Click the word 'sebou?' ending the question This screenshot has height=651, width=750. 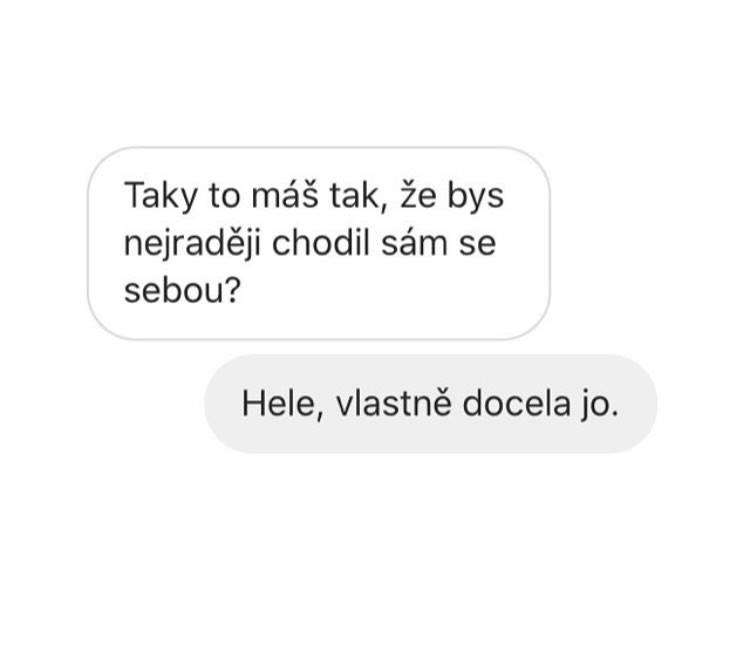coord(182,290)
